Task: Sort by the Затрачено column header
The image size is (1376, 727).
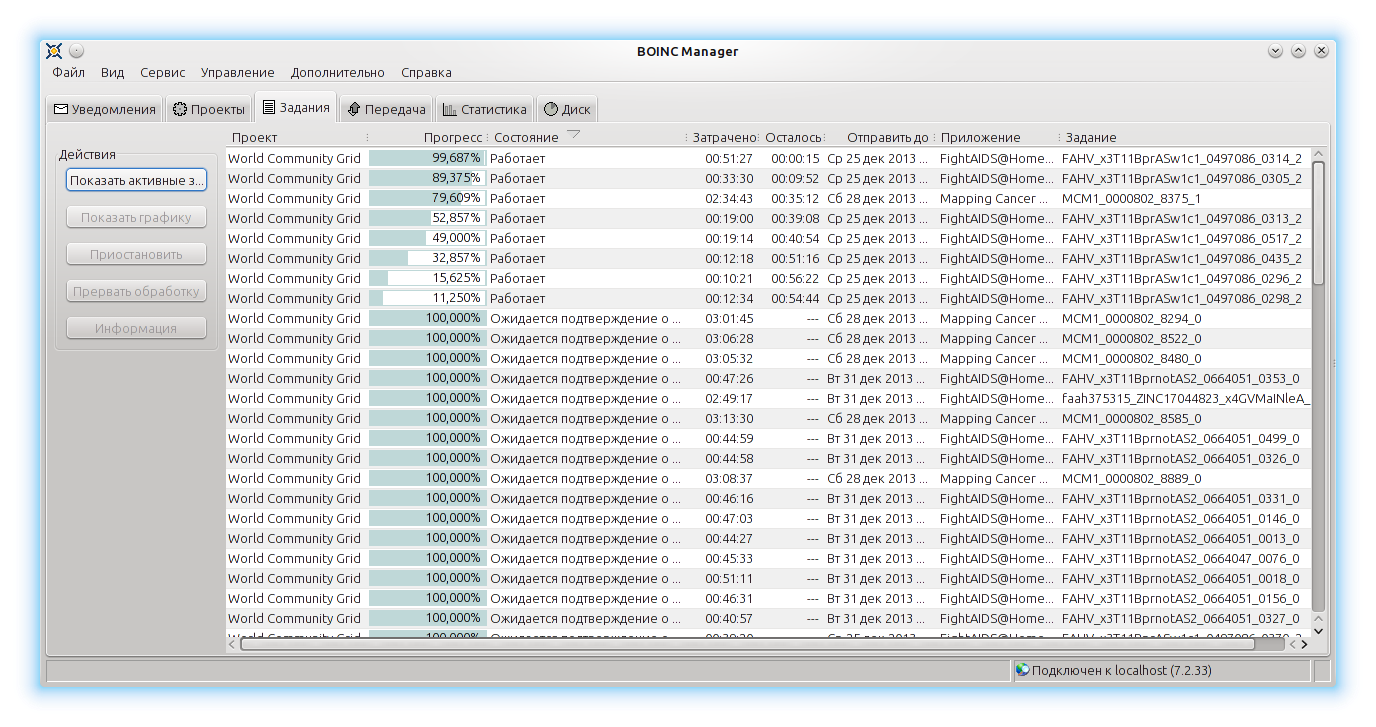Action: tap(725, 137)
